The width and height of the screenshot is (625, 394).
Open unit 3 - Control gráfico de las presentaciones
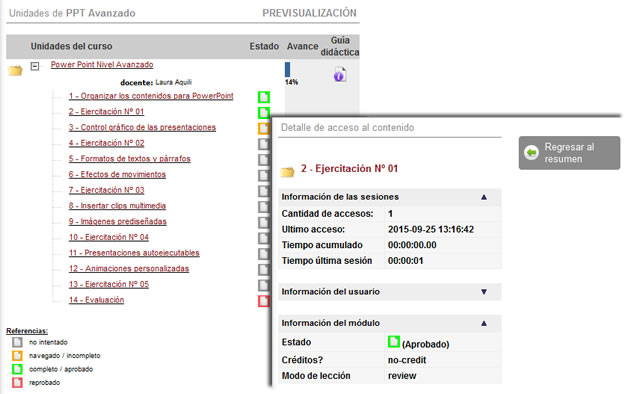click(x=142, y=128)
